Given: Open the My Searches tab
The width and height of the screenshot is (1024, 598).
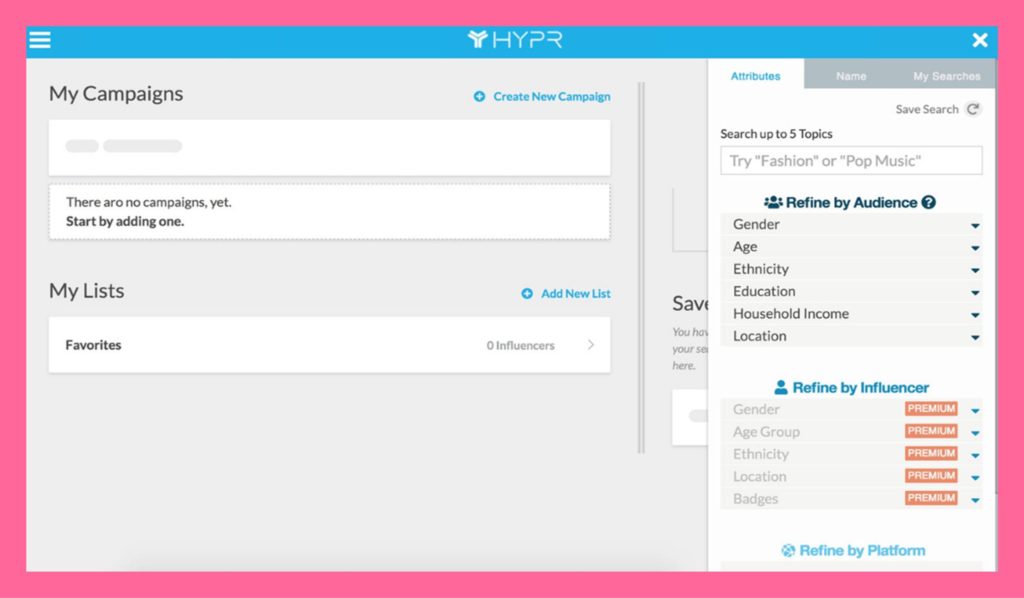Looking at the screenshot, I should coord(946,76).
